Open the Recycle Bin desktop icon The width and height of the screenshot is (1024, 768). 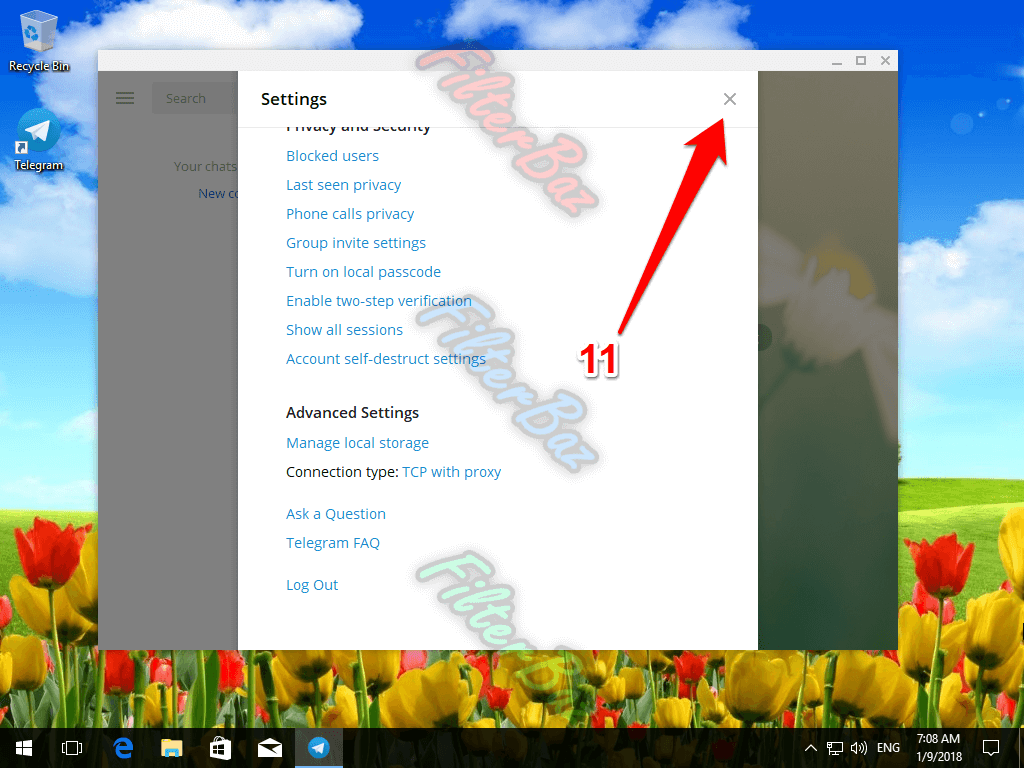39,40
